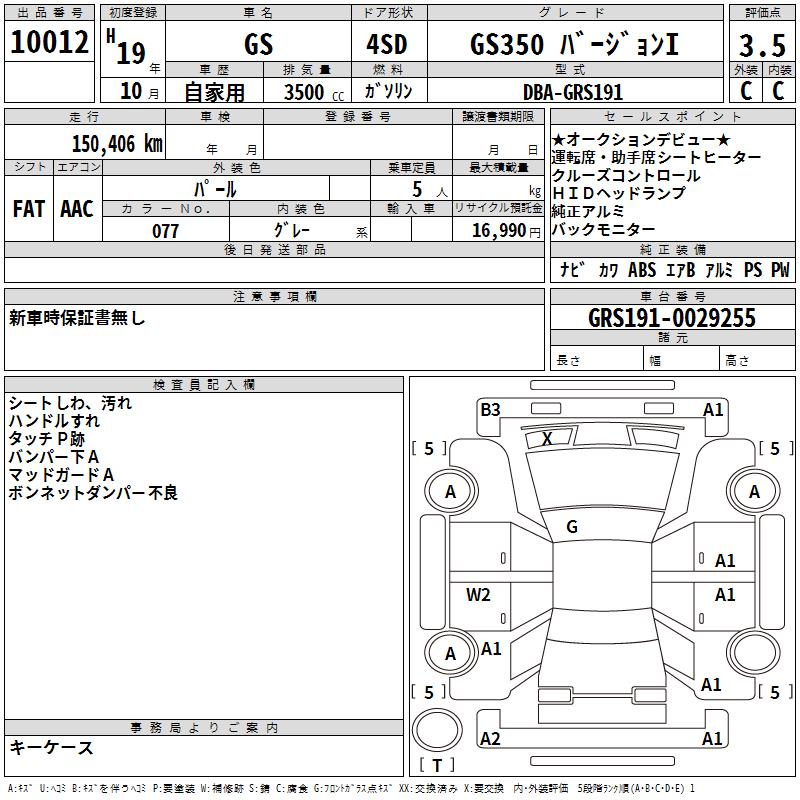Click the 高さ dimension field
The width and height of the screenshot is (800, 800).
click(x=757, y=360)
